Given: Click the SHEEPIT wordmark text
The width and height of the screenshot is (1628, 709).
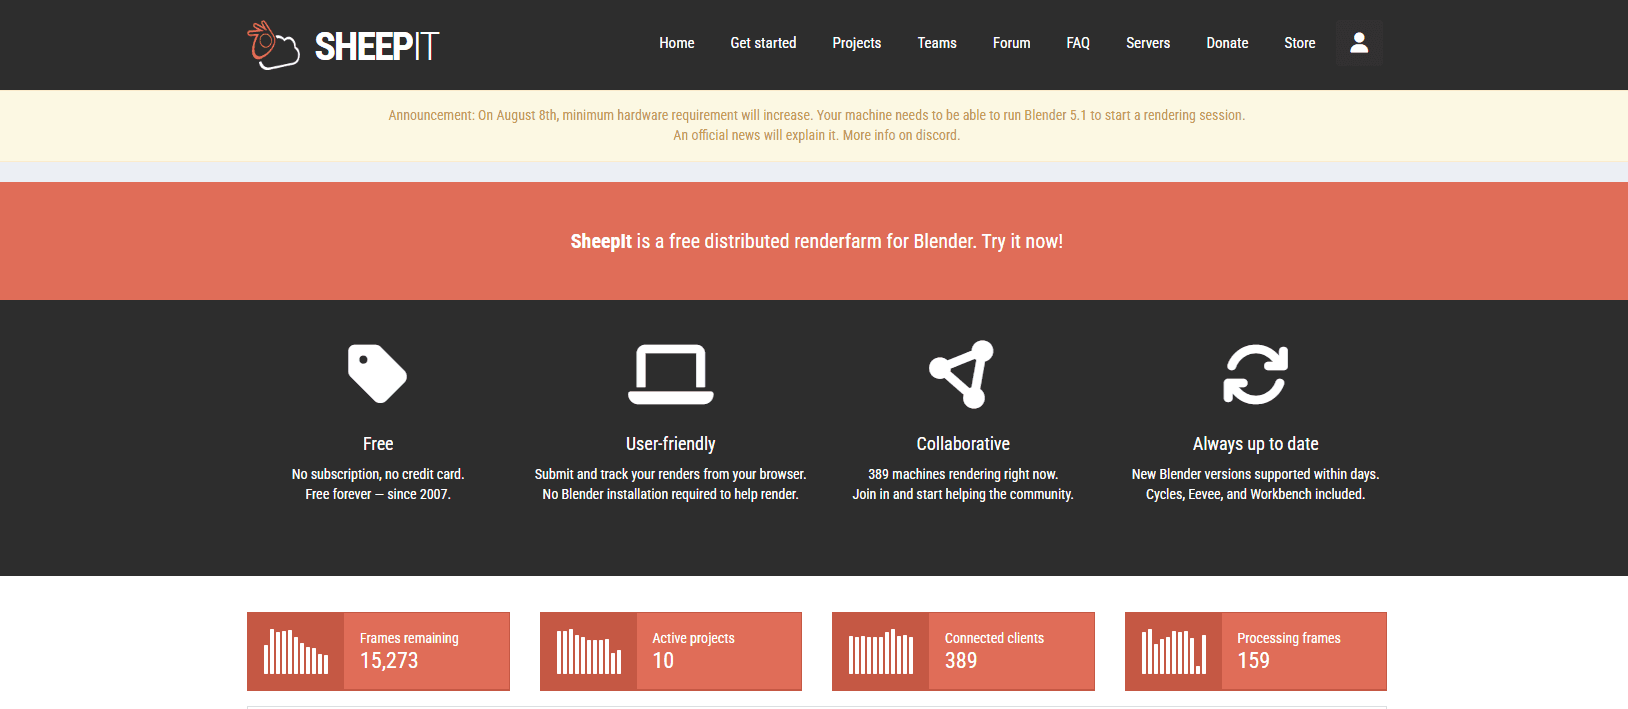Looking at the screenshot, I should (x=377, y=46).
